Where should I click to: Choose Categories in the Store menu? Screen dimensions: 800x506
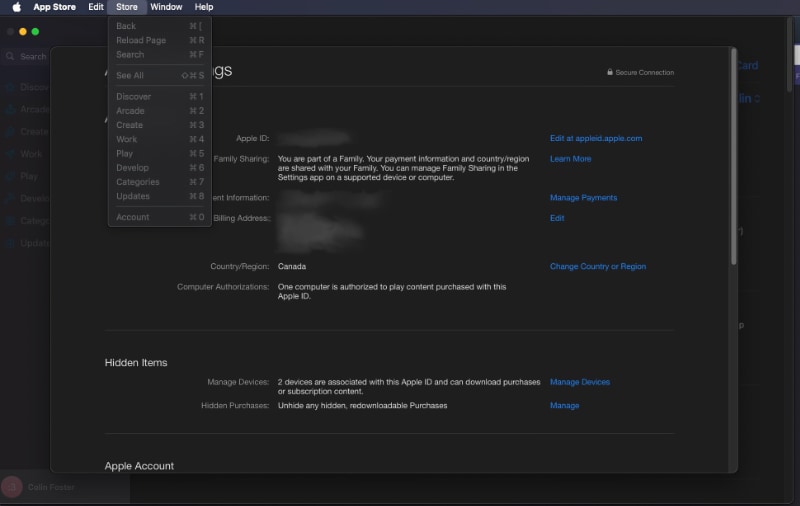160,182
